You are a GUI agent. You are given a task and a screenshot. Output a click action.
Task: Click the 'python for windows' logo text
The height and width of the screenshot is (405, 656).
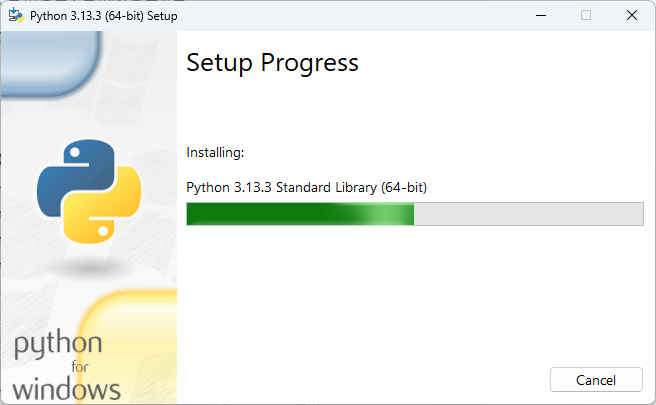(67, 366)
